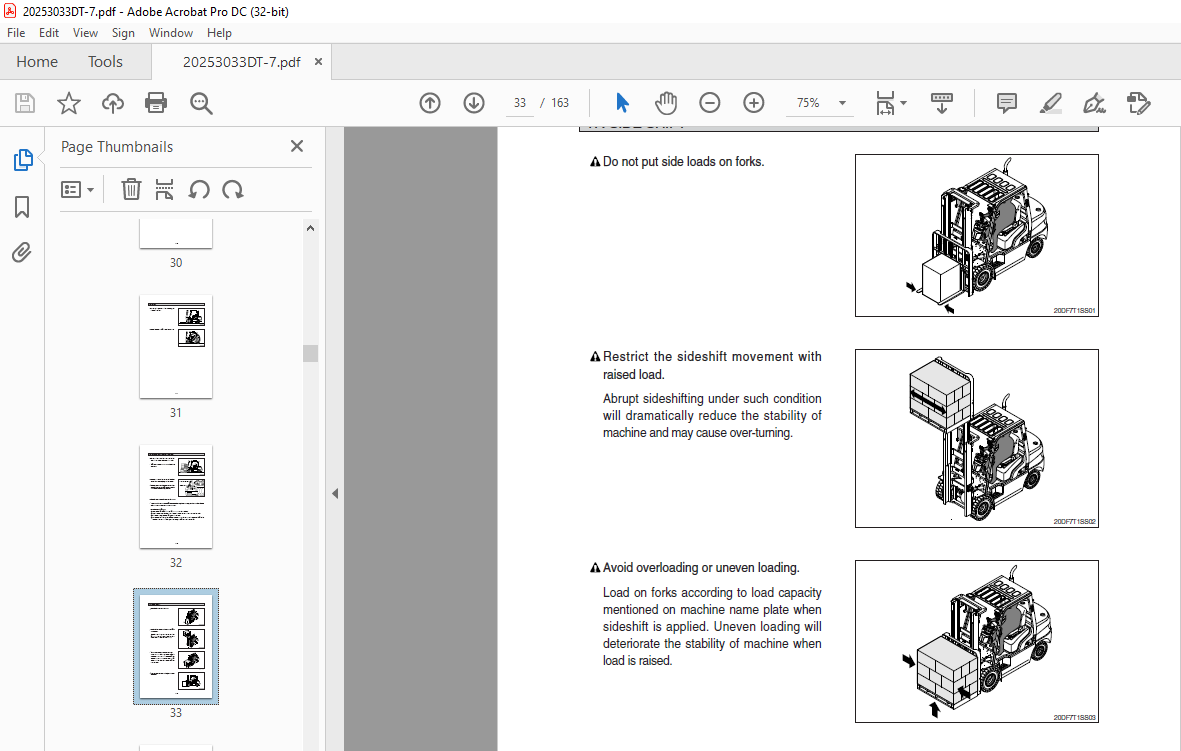Open the Edit menu
Viewport: 1181px width, 751px height.
[49, 33]
